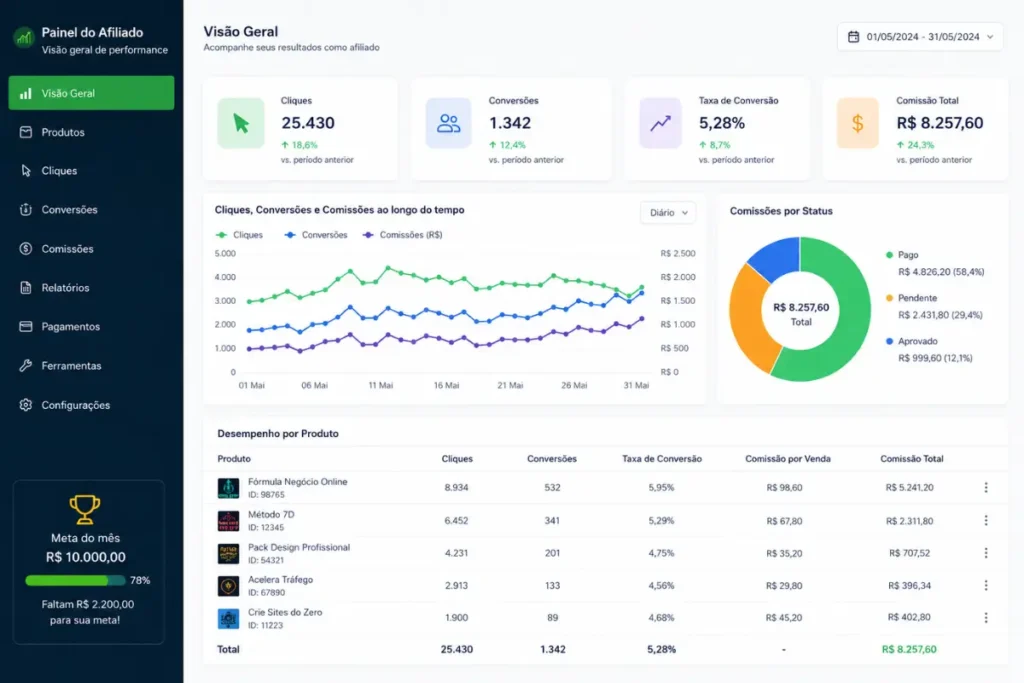Click the 25.430 value on Cliques card

pos(308,123)
